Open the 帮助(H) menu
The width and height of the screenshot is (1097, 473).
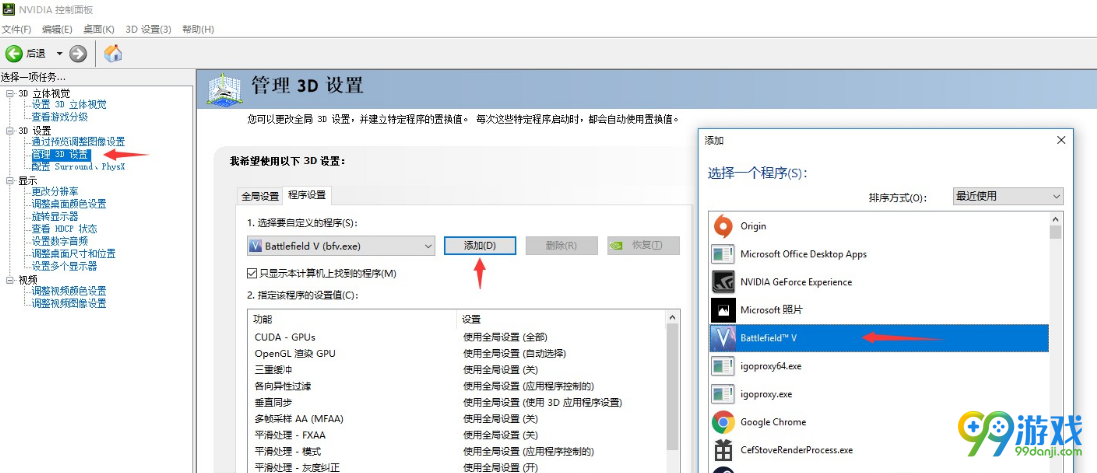coord(198,29)
